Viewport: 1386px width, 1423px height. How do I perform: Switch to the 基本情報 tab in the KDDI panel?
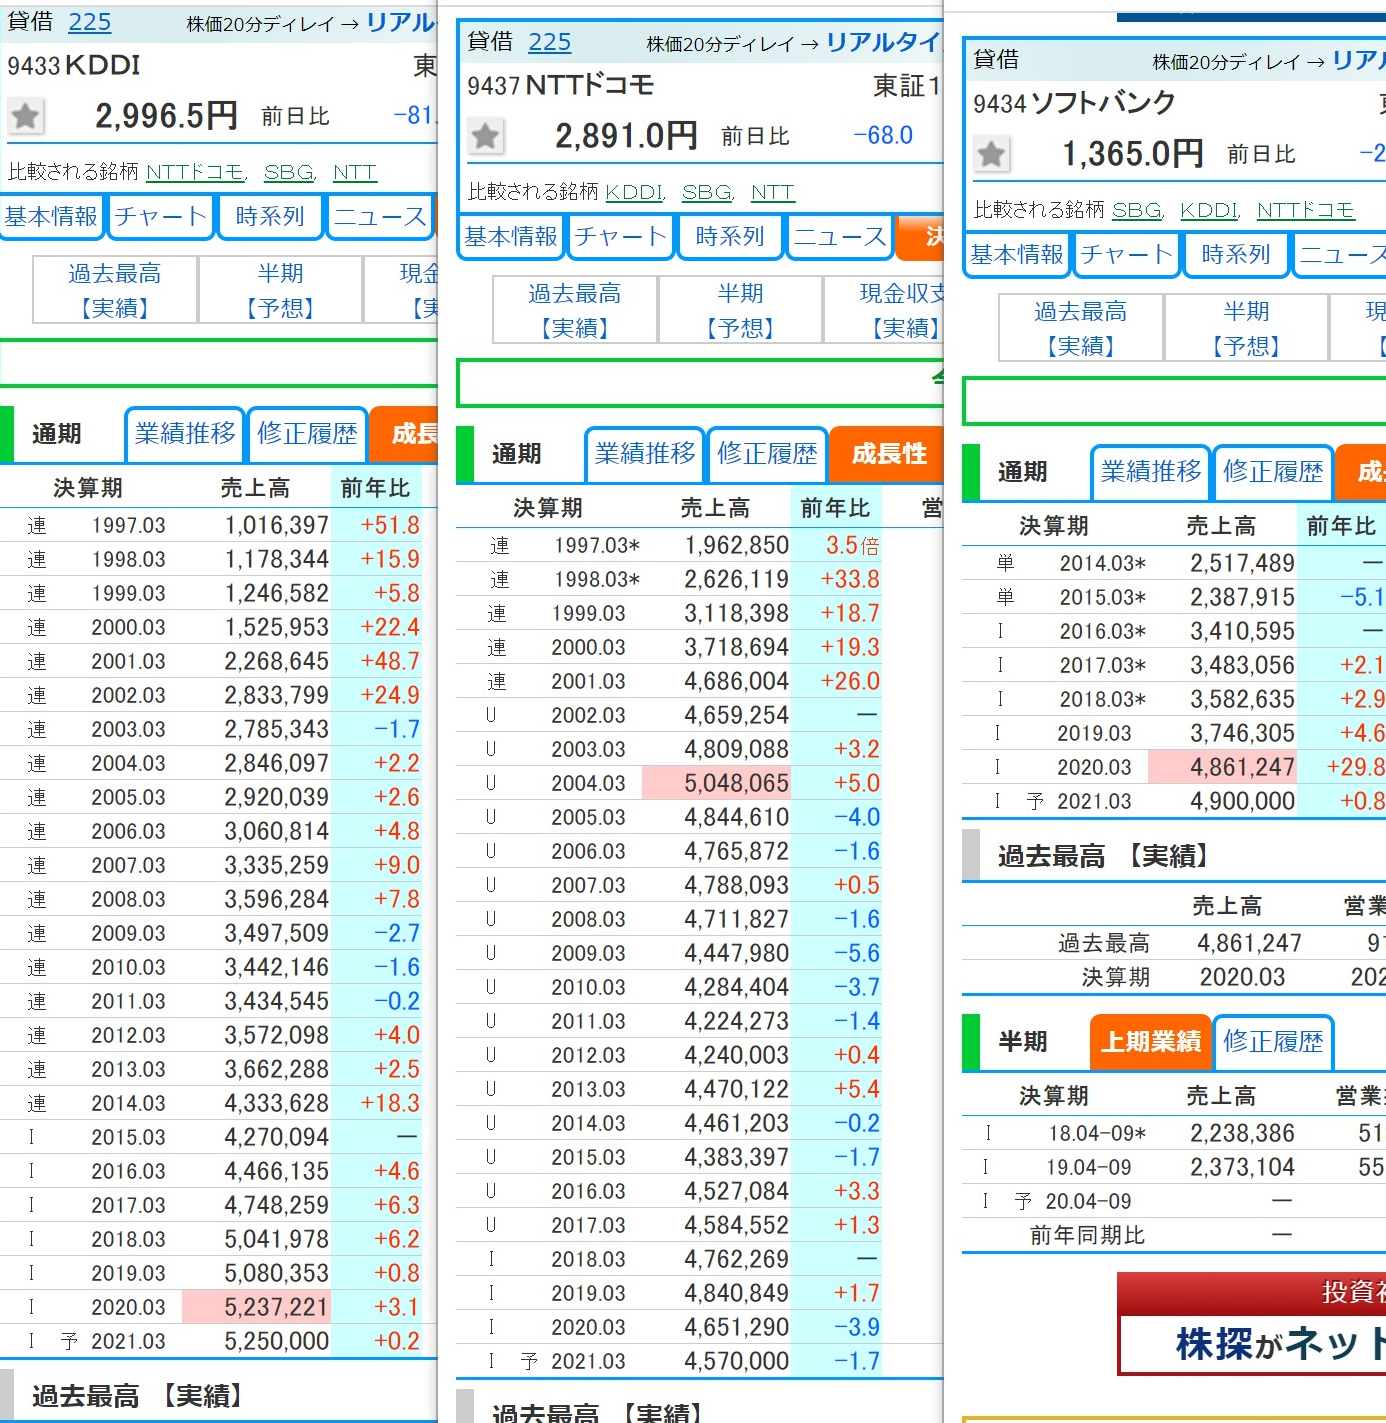[50, 216]
